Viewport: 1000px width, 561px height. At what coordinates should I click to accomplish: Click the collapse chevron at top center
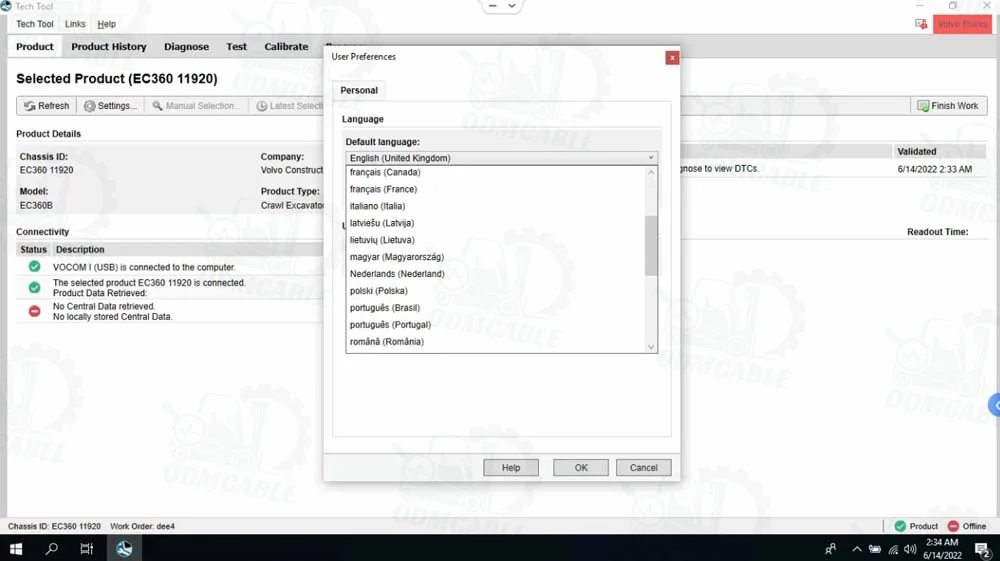[x=511, y=6]
